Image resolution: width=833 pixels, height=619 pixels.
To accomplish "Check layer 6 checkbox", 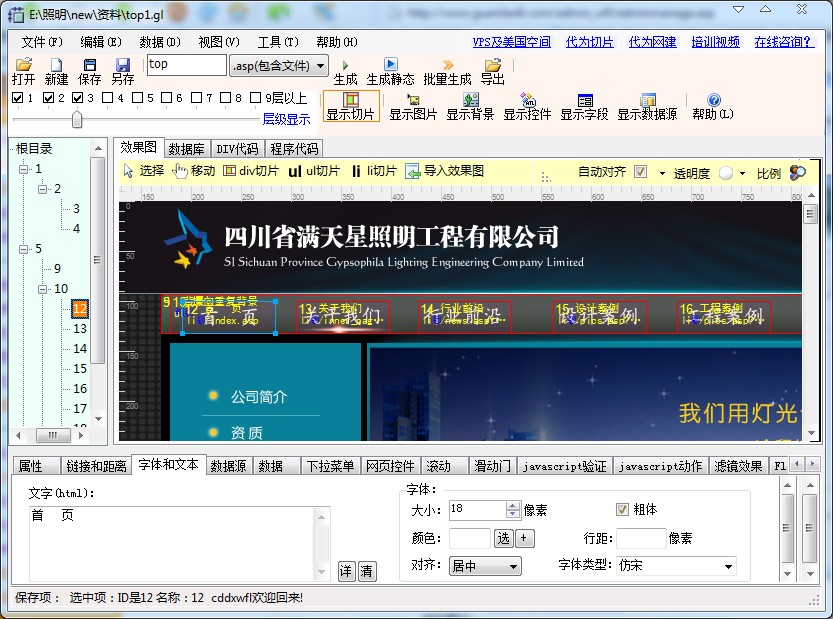I will [x=166, y=98].
